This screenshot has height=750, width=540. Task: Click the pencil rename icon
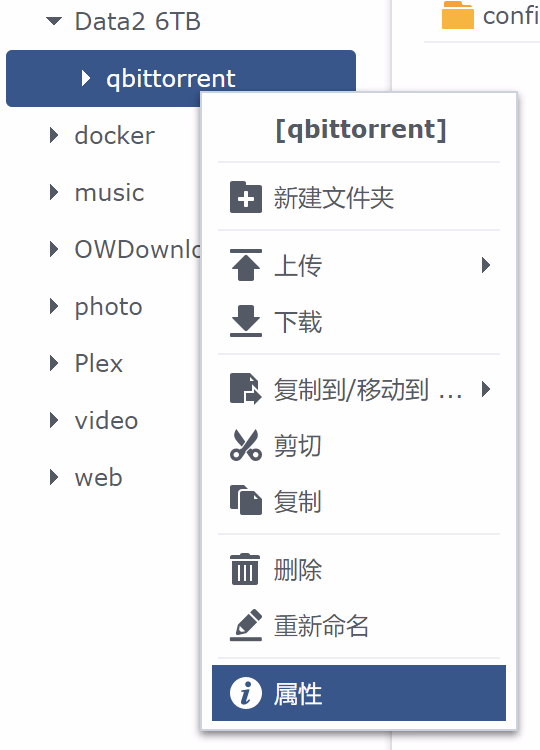click(245, 625)
